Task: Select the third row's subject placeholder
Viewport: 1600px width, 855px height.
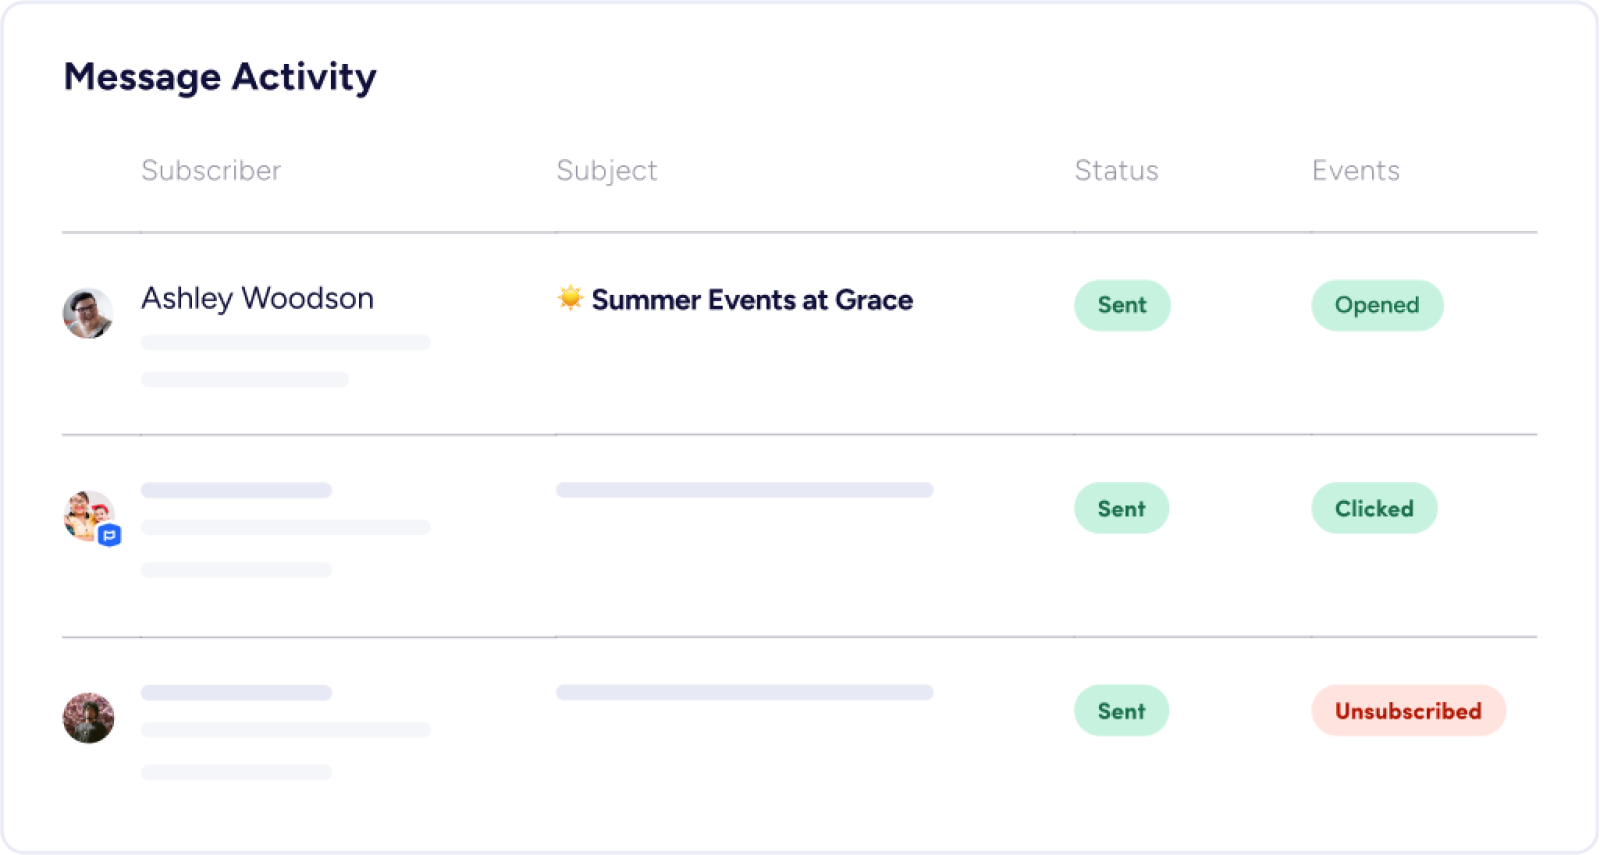Action: pos(744,692)
